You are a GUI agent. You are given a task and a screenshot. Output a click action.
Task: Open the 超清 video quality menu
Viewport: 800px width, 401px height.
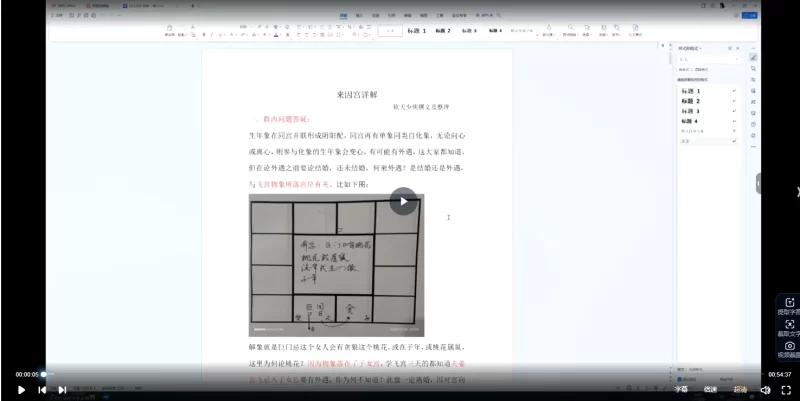[740, 390]
